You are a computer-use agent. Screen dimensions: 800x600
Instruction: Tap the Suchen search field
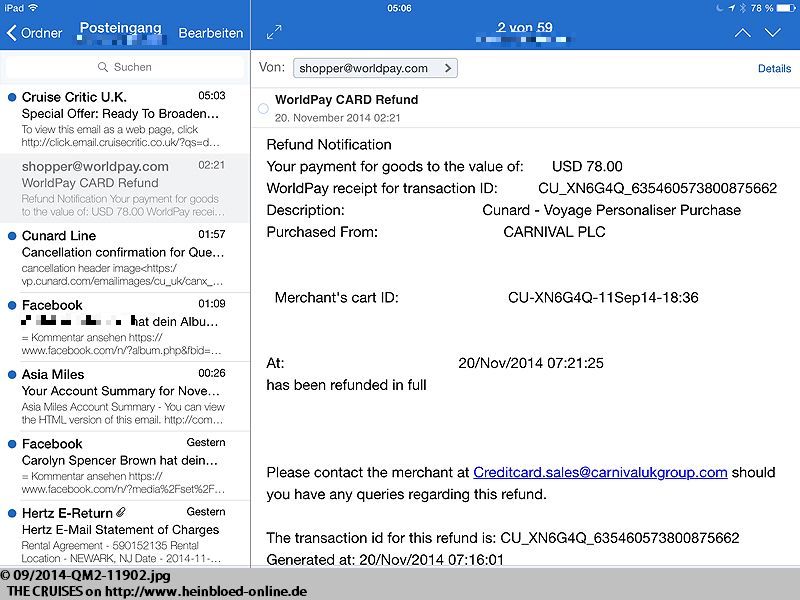(125, 67)
